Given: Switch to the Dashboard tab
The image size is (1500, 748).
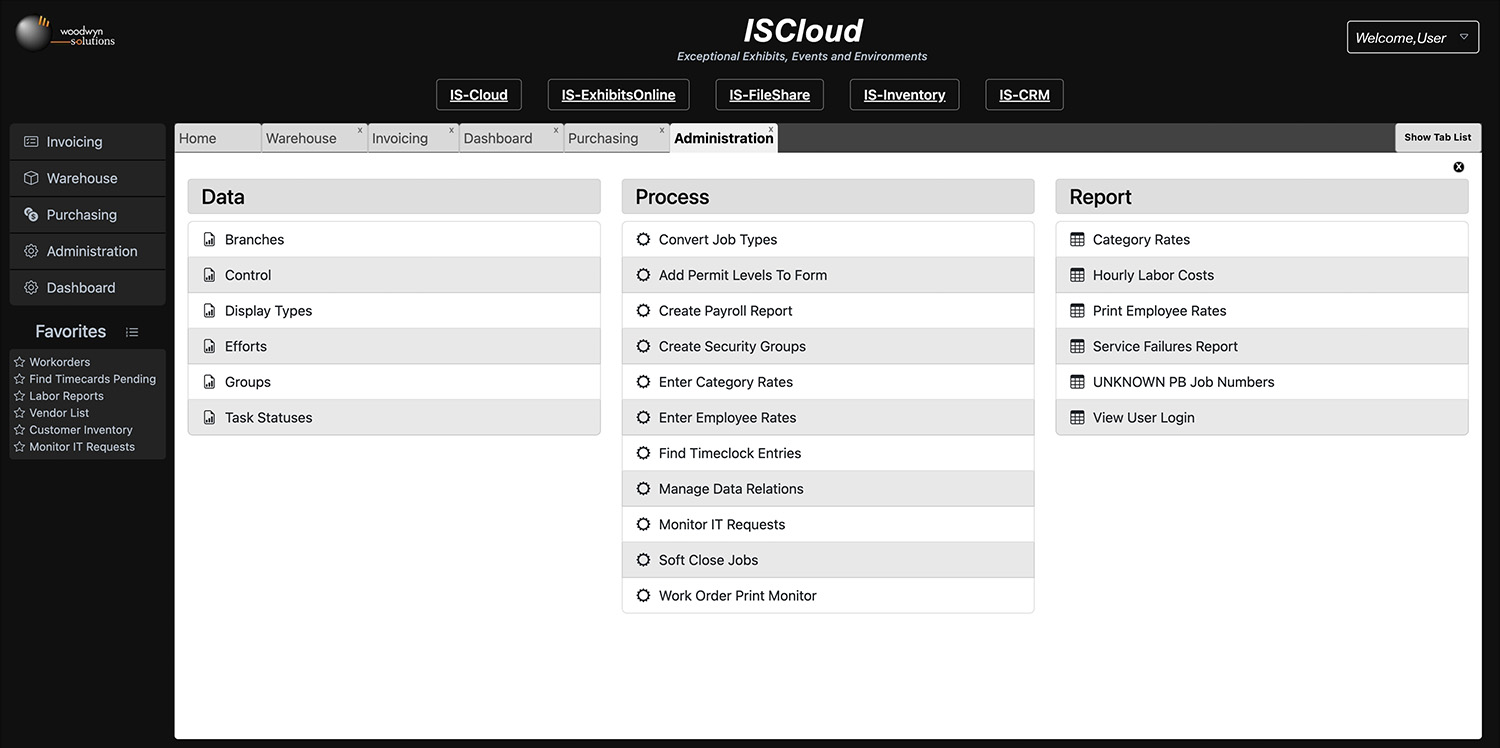Looking at the screenshot, I should click(498, 139).
